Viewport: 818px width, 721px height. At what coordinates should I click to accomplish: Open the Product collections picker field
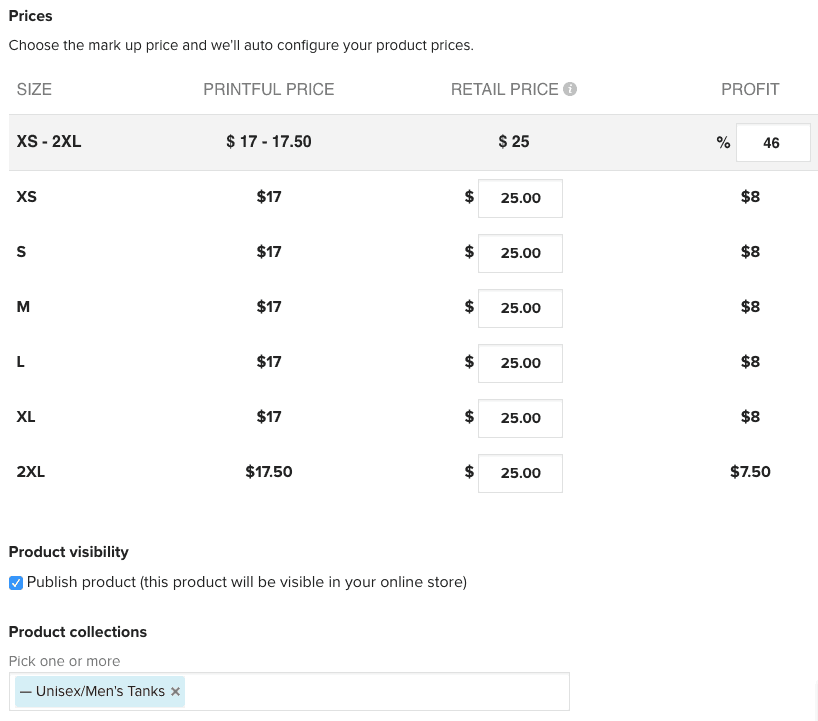[376, 691]
